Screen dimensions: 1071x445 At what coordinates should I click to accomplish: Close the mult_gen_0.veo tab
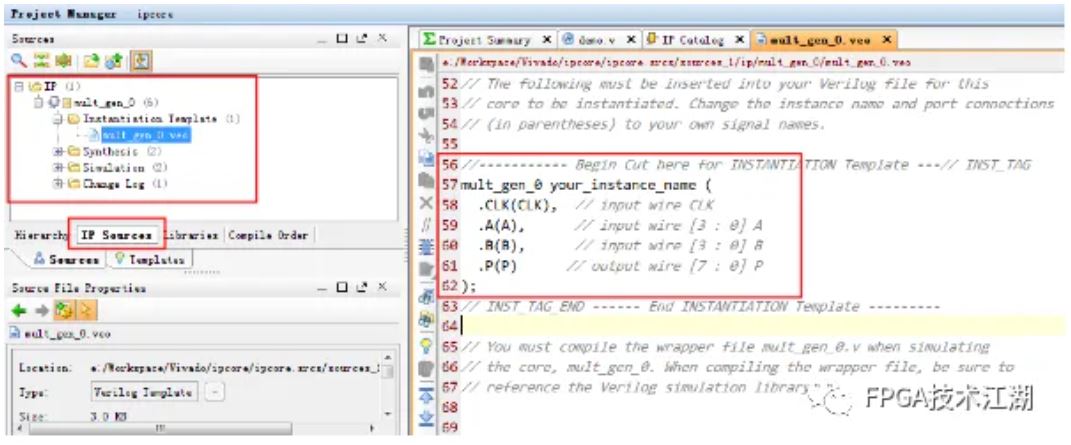tap(887, 40)
